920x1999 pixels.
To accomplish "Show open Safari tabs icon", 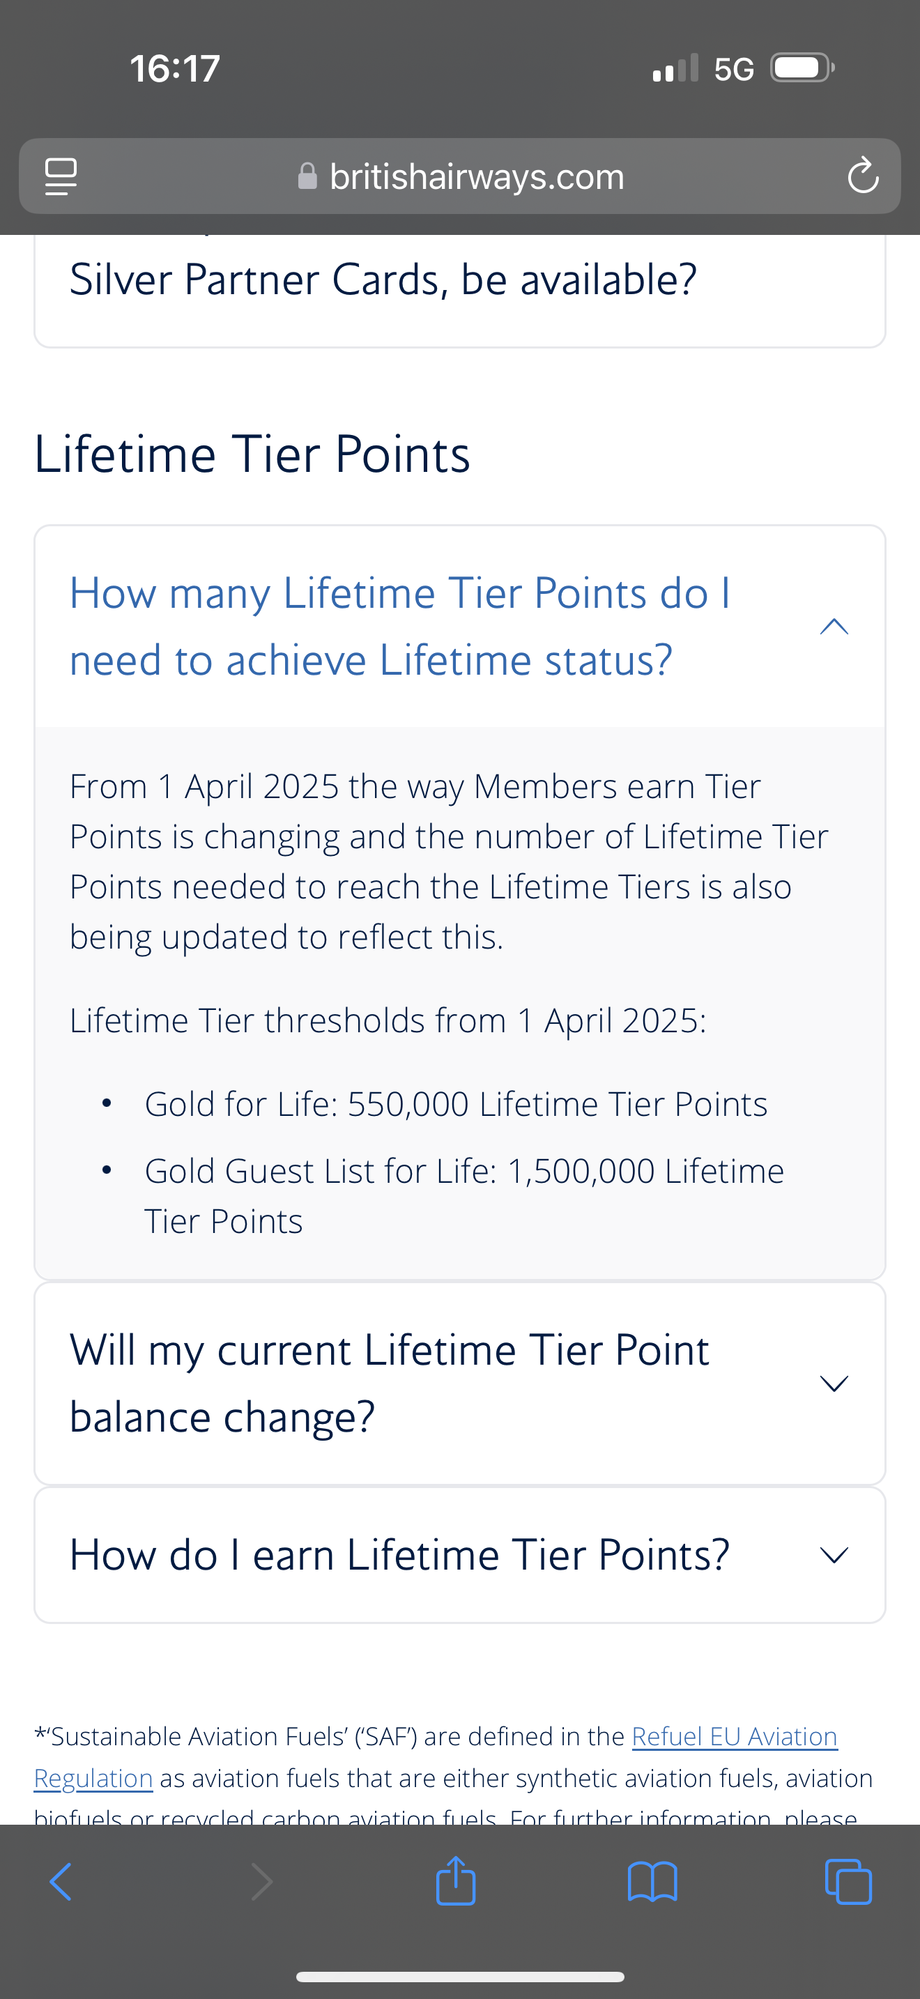I will pos(848,1882).
